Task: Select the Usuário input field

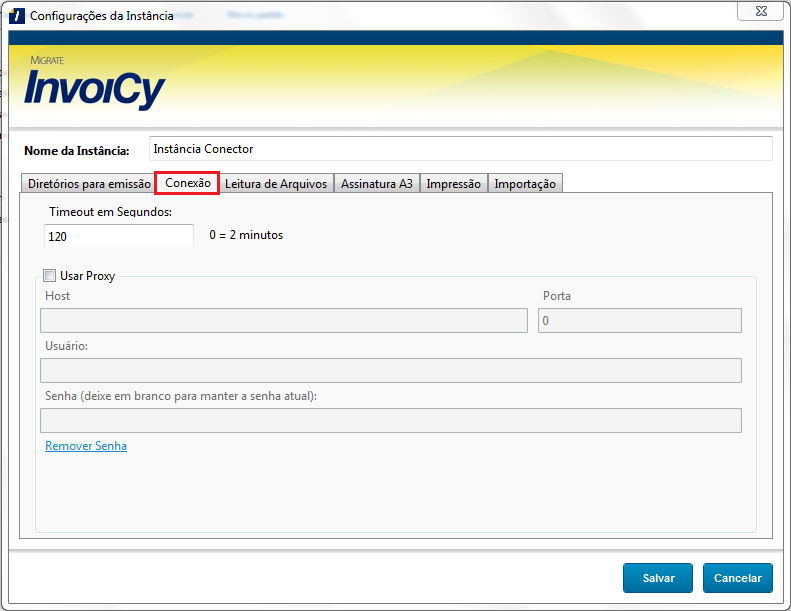Action: pyautogui.click(x=390, y=370)
